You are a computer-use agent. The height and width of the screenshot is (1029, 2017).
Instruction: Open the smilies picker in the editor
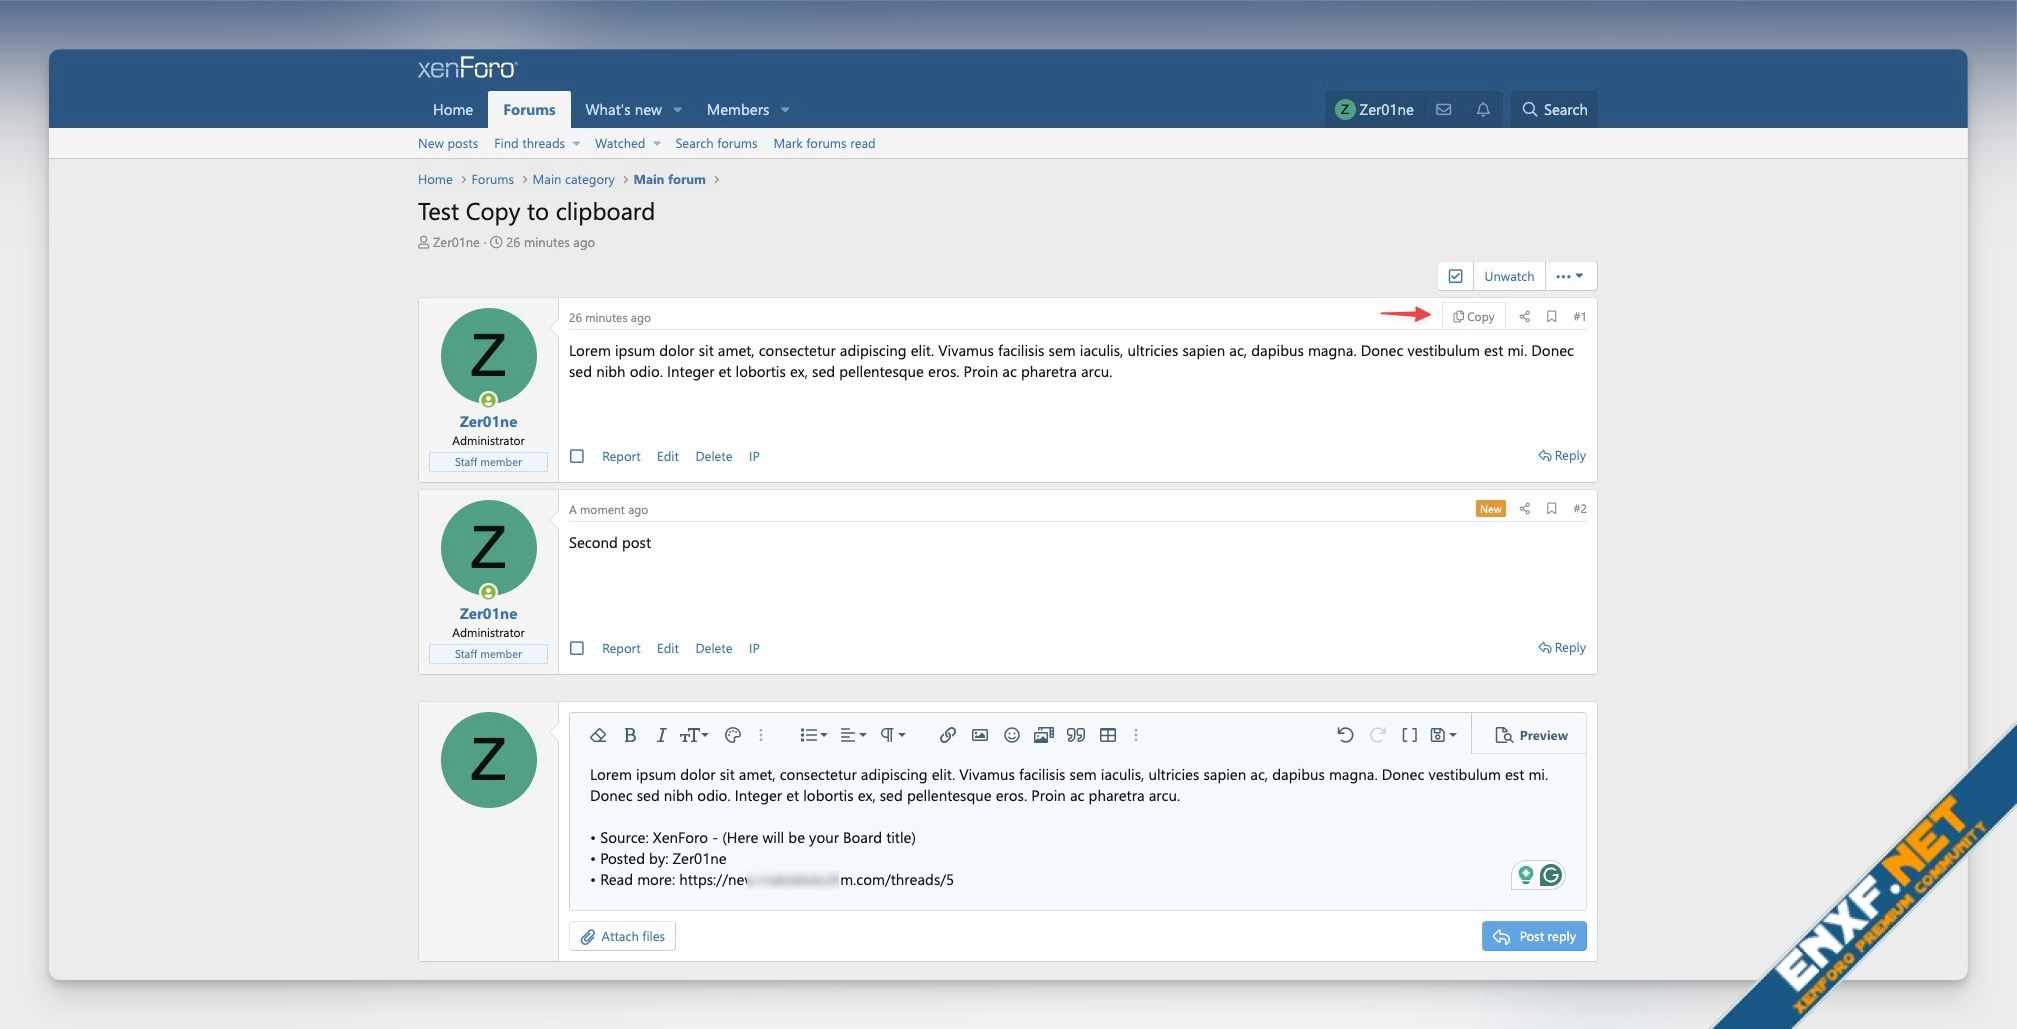pyautogui.click(x=1010, y=735)
